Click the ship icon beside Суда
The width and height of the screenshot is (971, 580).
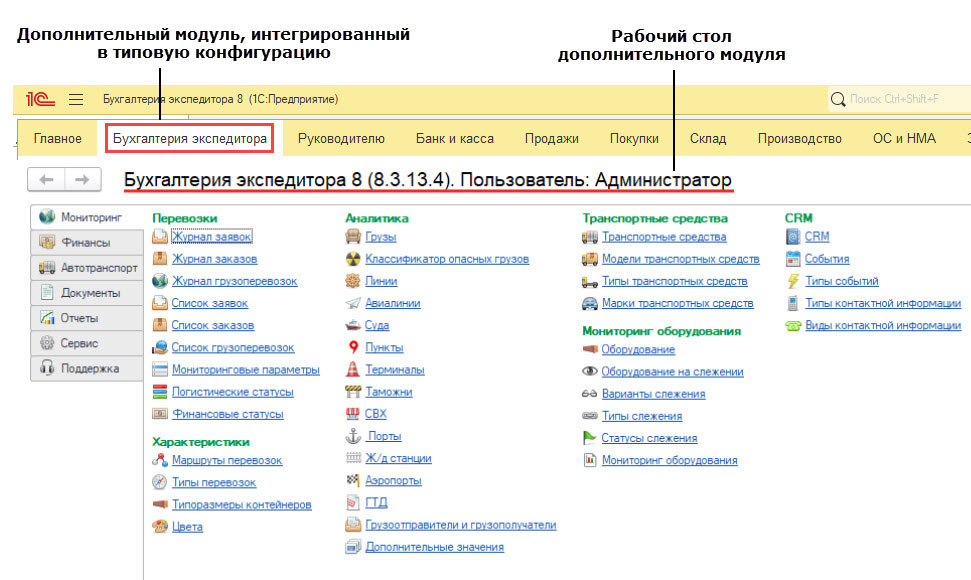[x=353, y=325]
